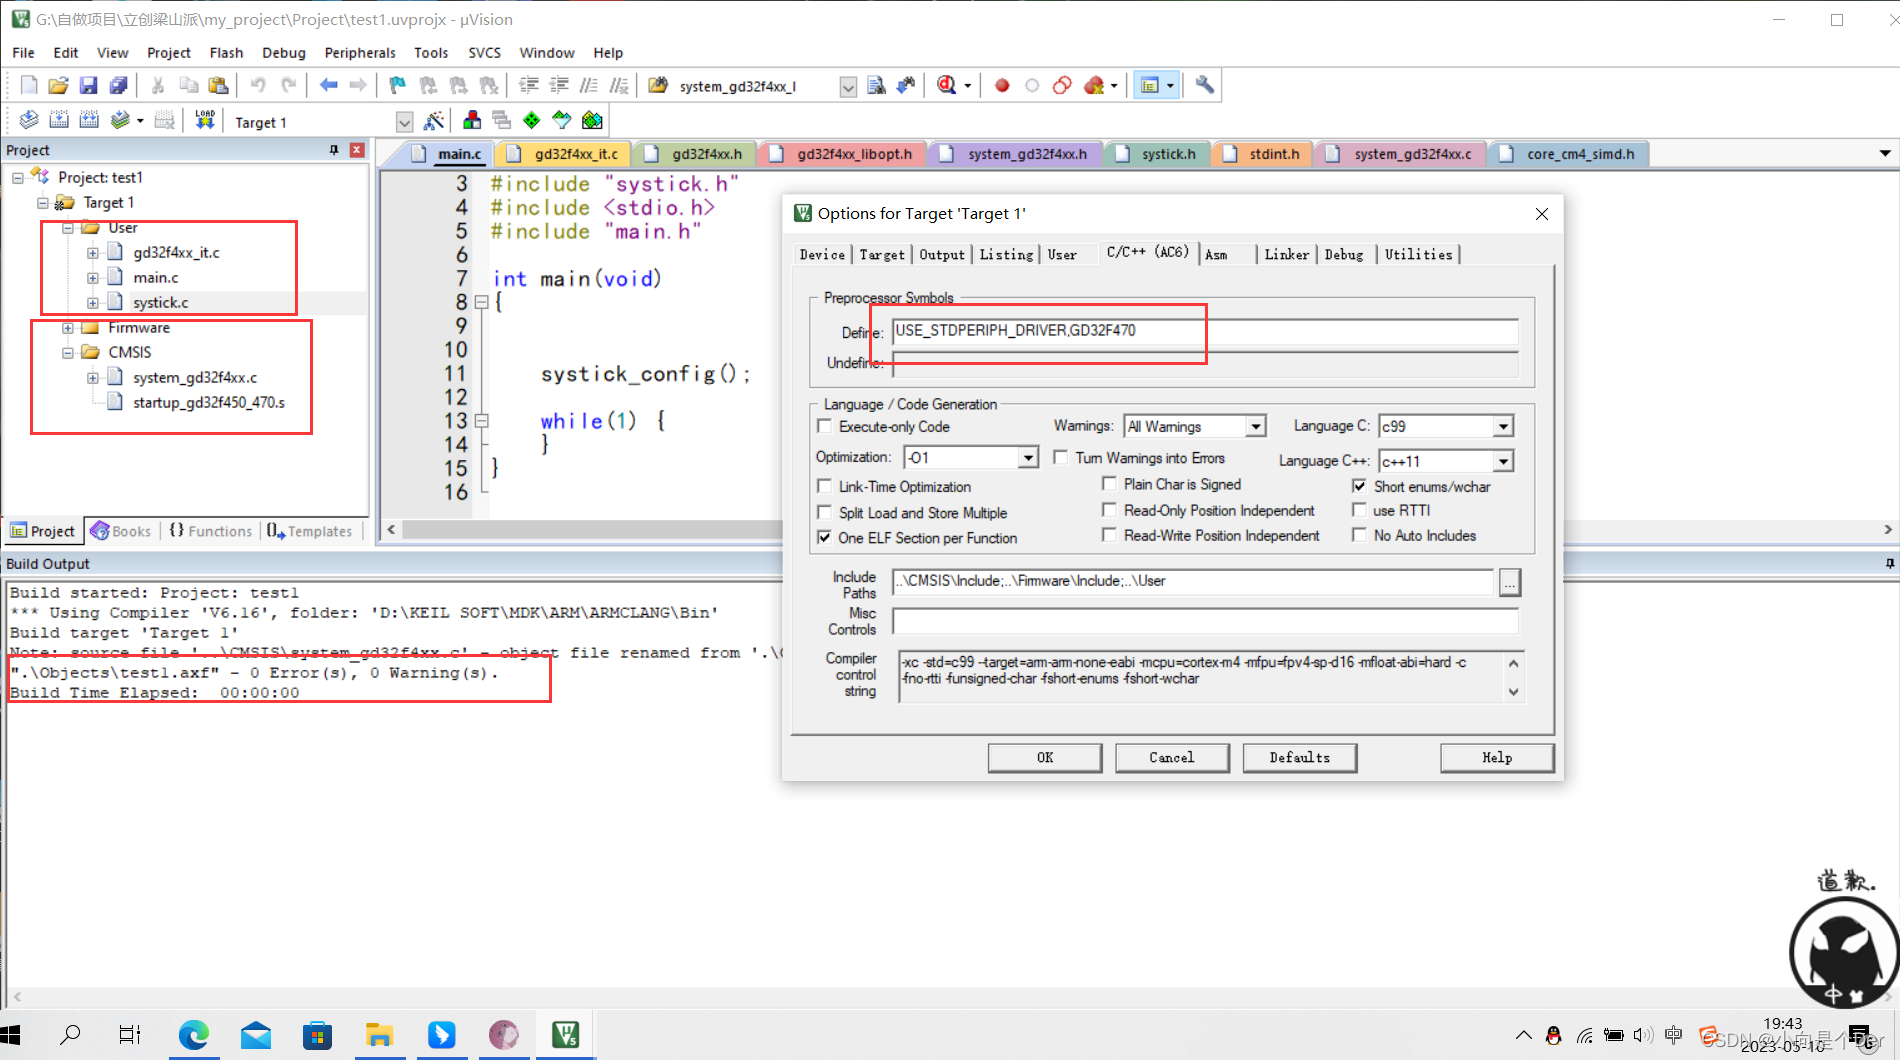Click the Indent selected lines icon

[x=529, y=86]
